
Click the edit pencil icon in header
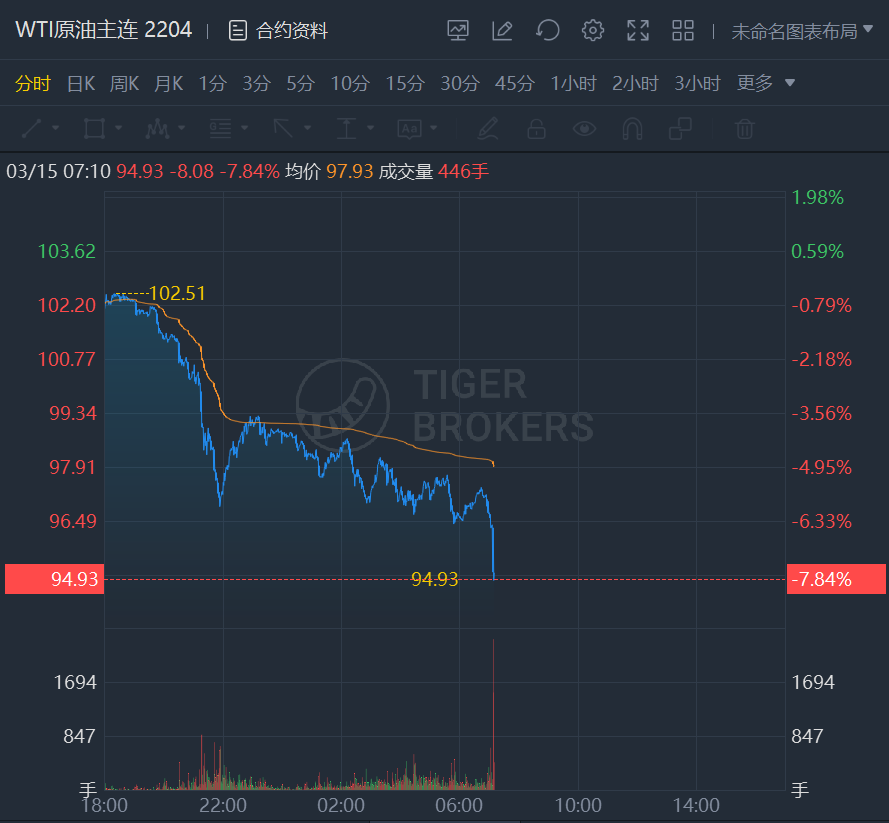coord(502,31)
